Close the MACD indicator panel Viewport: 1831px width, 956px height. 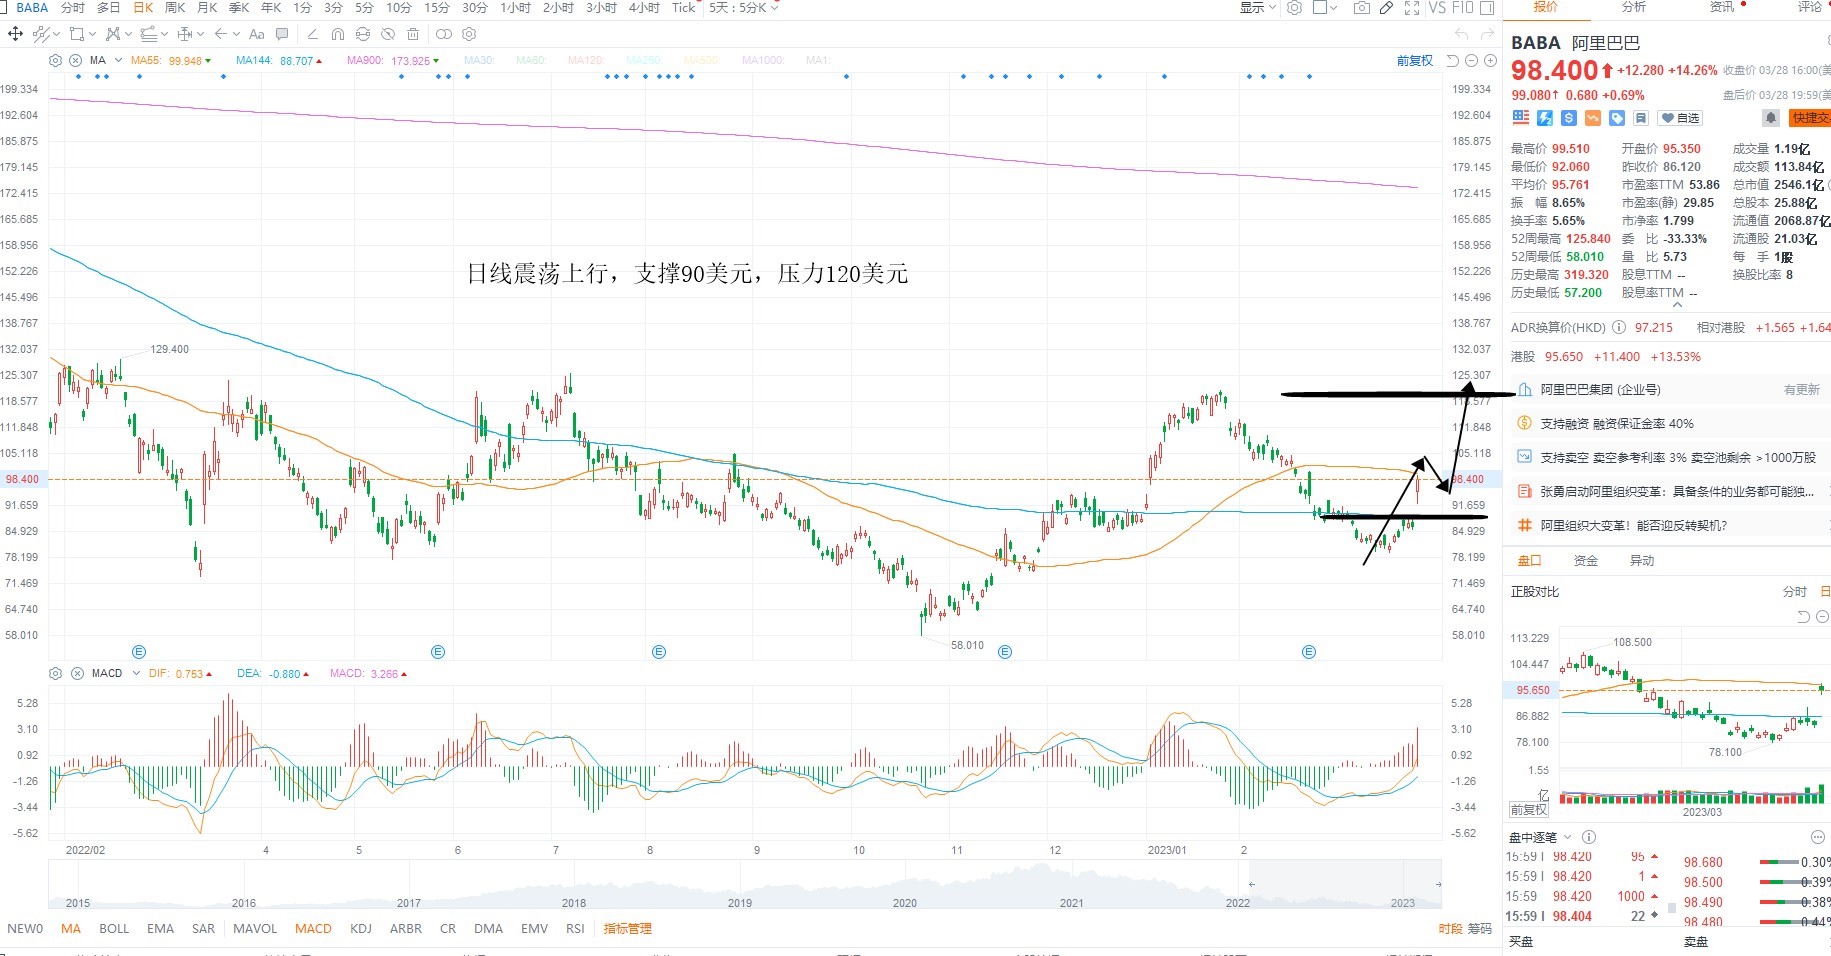pyautogui.click(x=77, y=673)
